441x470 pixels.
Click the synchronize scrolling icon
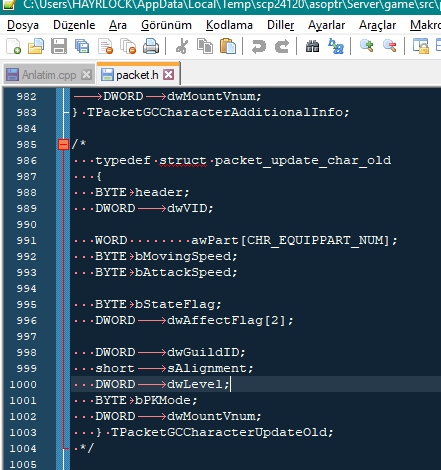pyautogui.click(x=421, y=46)
